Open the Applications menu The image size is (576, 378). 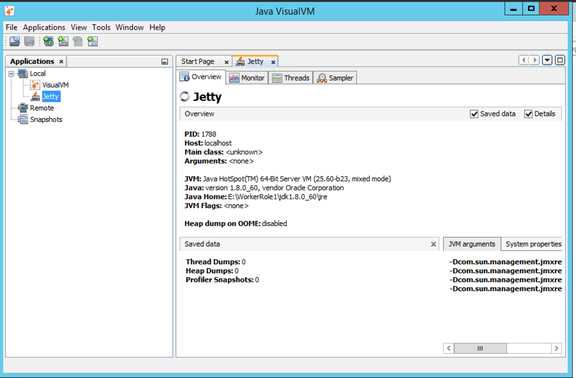(x=44, y=28)
